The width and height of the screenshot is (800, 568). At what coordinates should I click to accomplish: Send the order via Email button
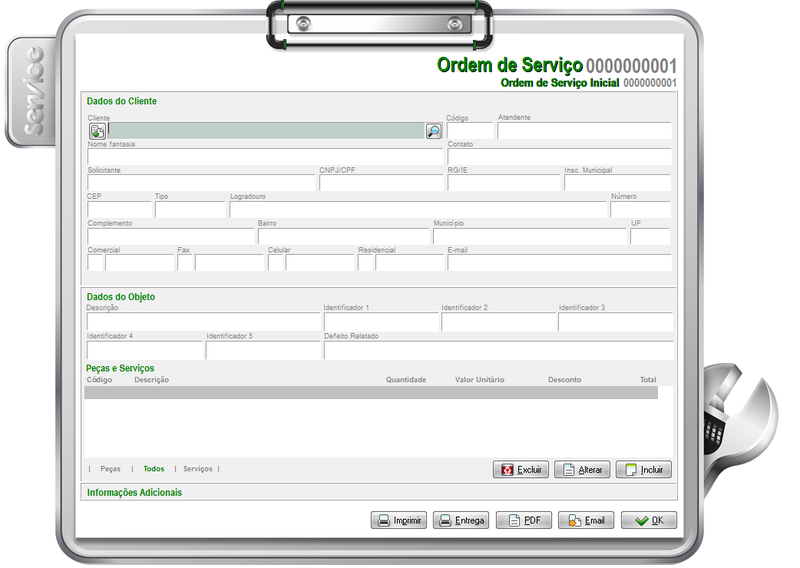tap(585, 521)
